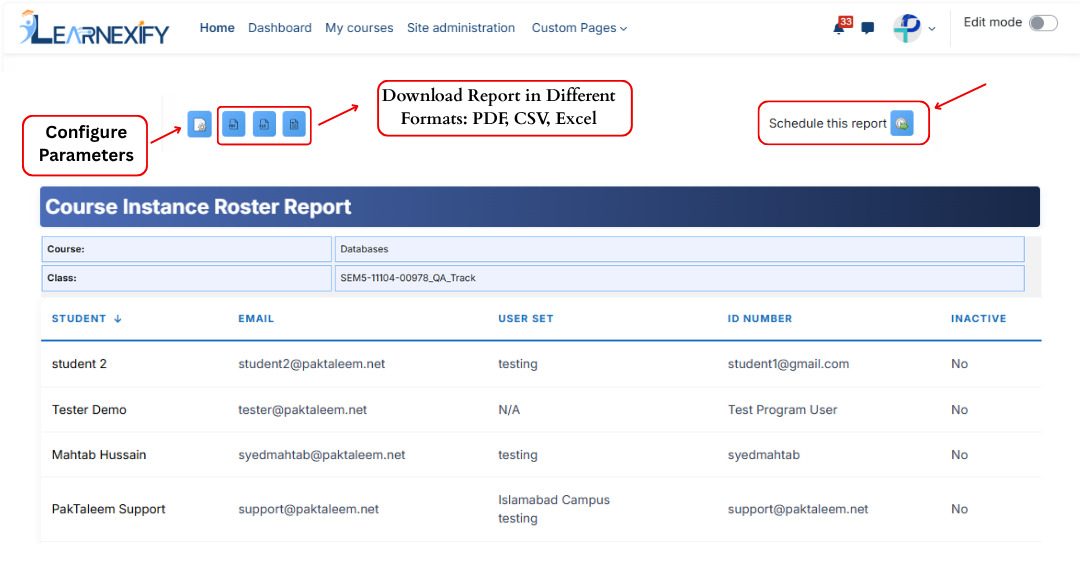Click the Course: label cell

[187, 249]
